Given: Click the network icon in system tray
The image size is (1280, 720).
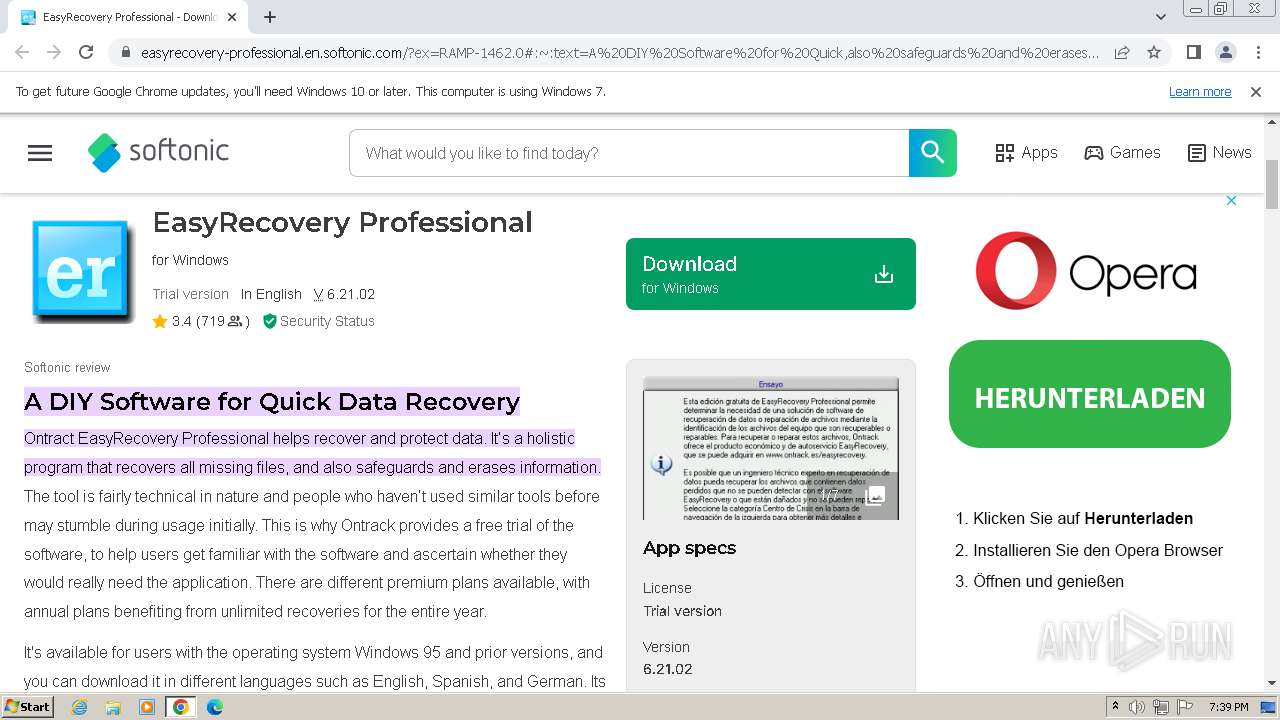Looking at the screenshot, I should coord(1161,707).
